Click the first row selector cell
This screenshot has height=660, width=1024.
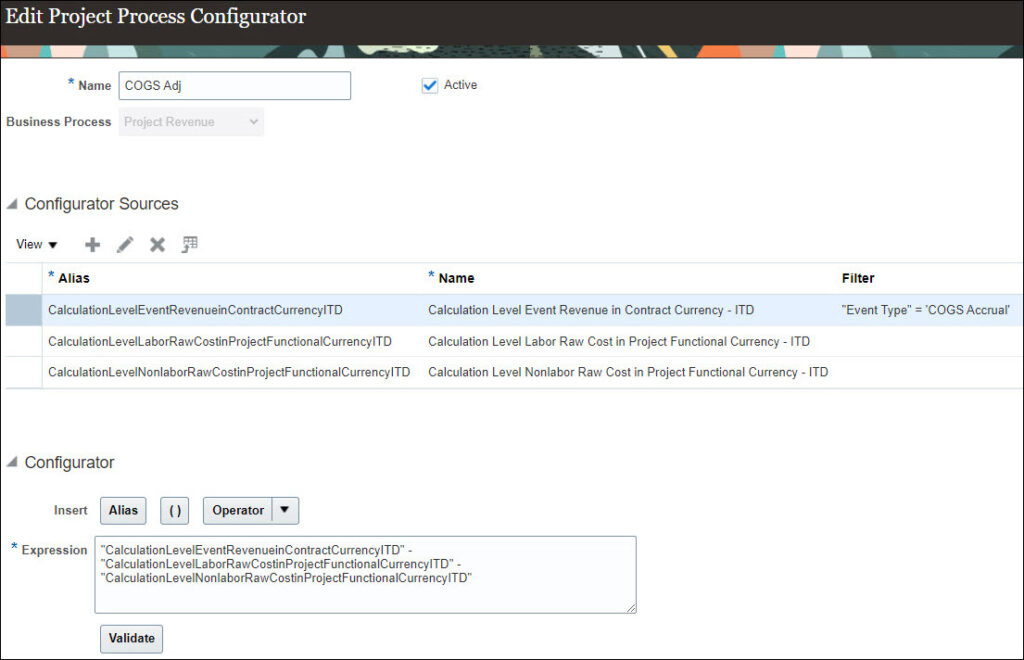click(23, 311)
